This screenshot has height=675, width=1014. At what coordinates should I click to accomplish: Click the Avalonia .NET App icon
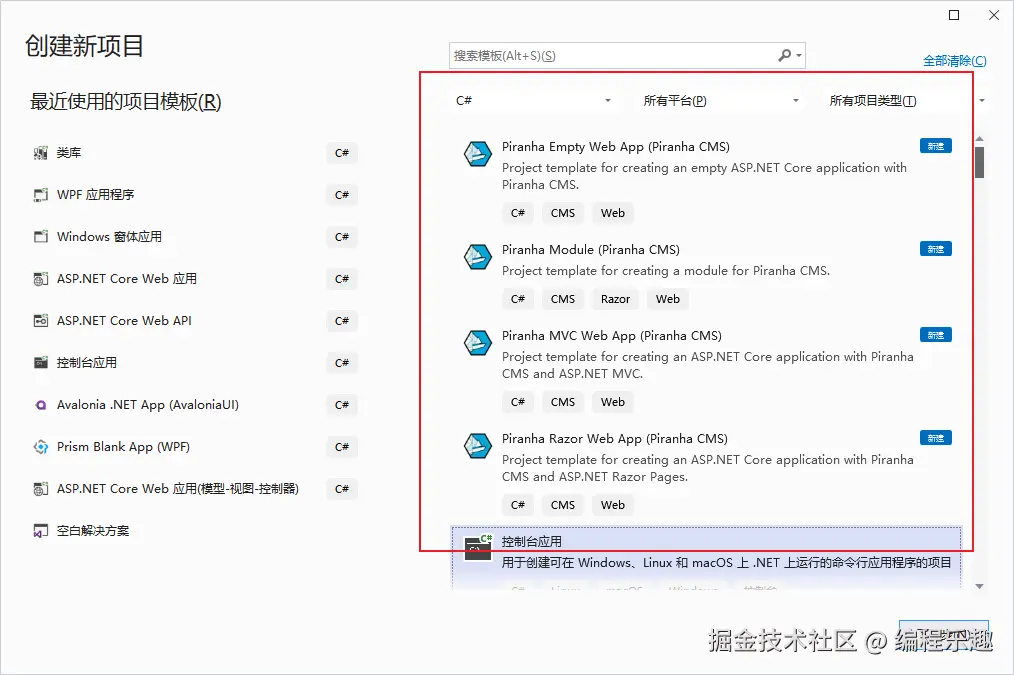41,405
